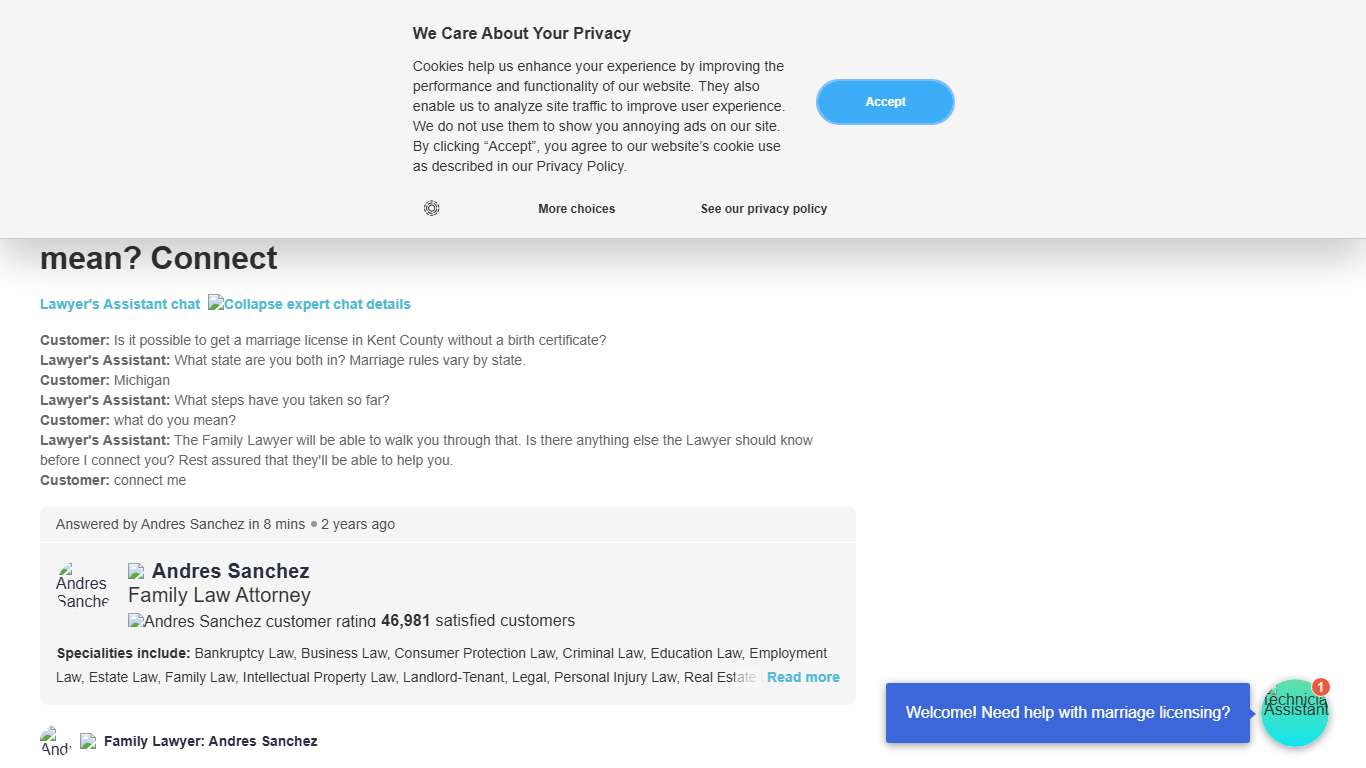The image size is (1366, 768).
Task: Open the Technician's Assistant chat bubble
Action: pos(1294,714)
